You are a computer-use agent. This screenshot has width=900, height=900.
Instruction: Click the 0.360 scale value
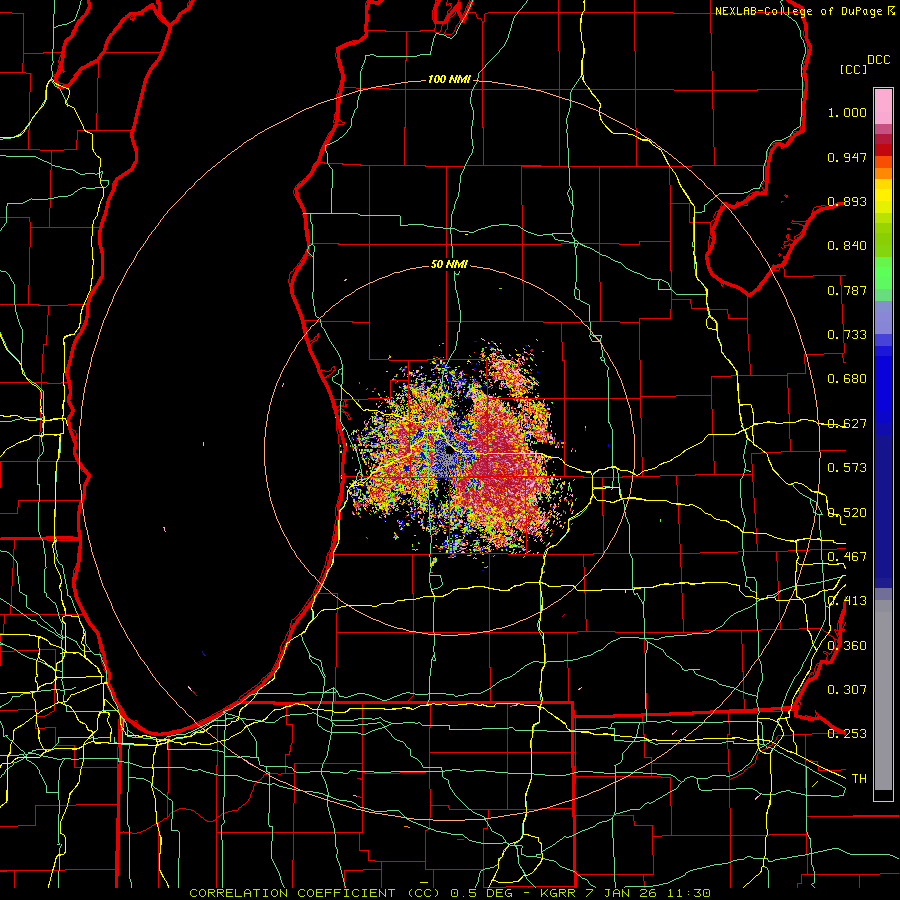(x=847, y=646)
